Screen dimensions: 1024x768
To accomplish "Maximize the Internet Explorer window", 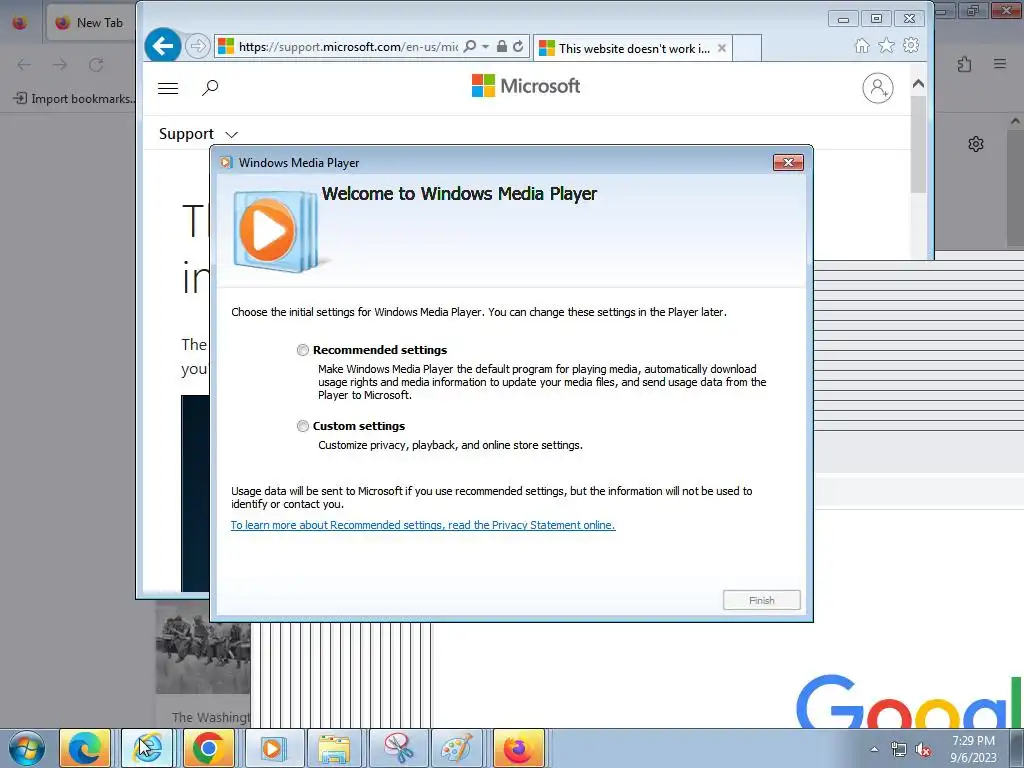I will [x=876, y=19].
